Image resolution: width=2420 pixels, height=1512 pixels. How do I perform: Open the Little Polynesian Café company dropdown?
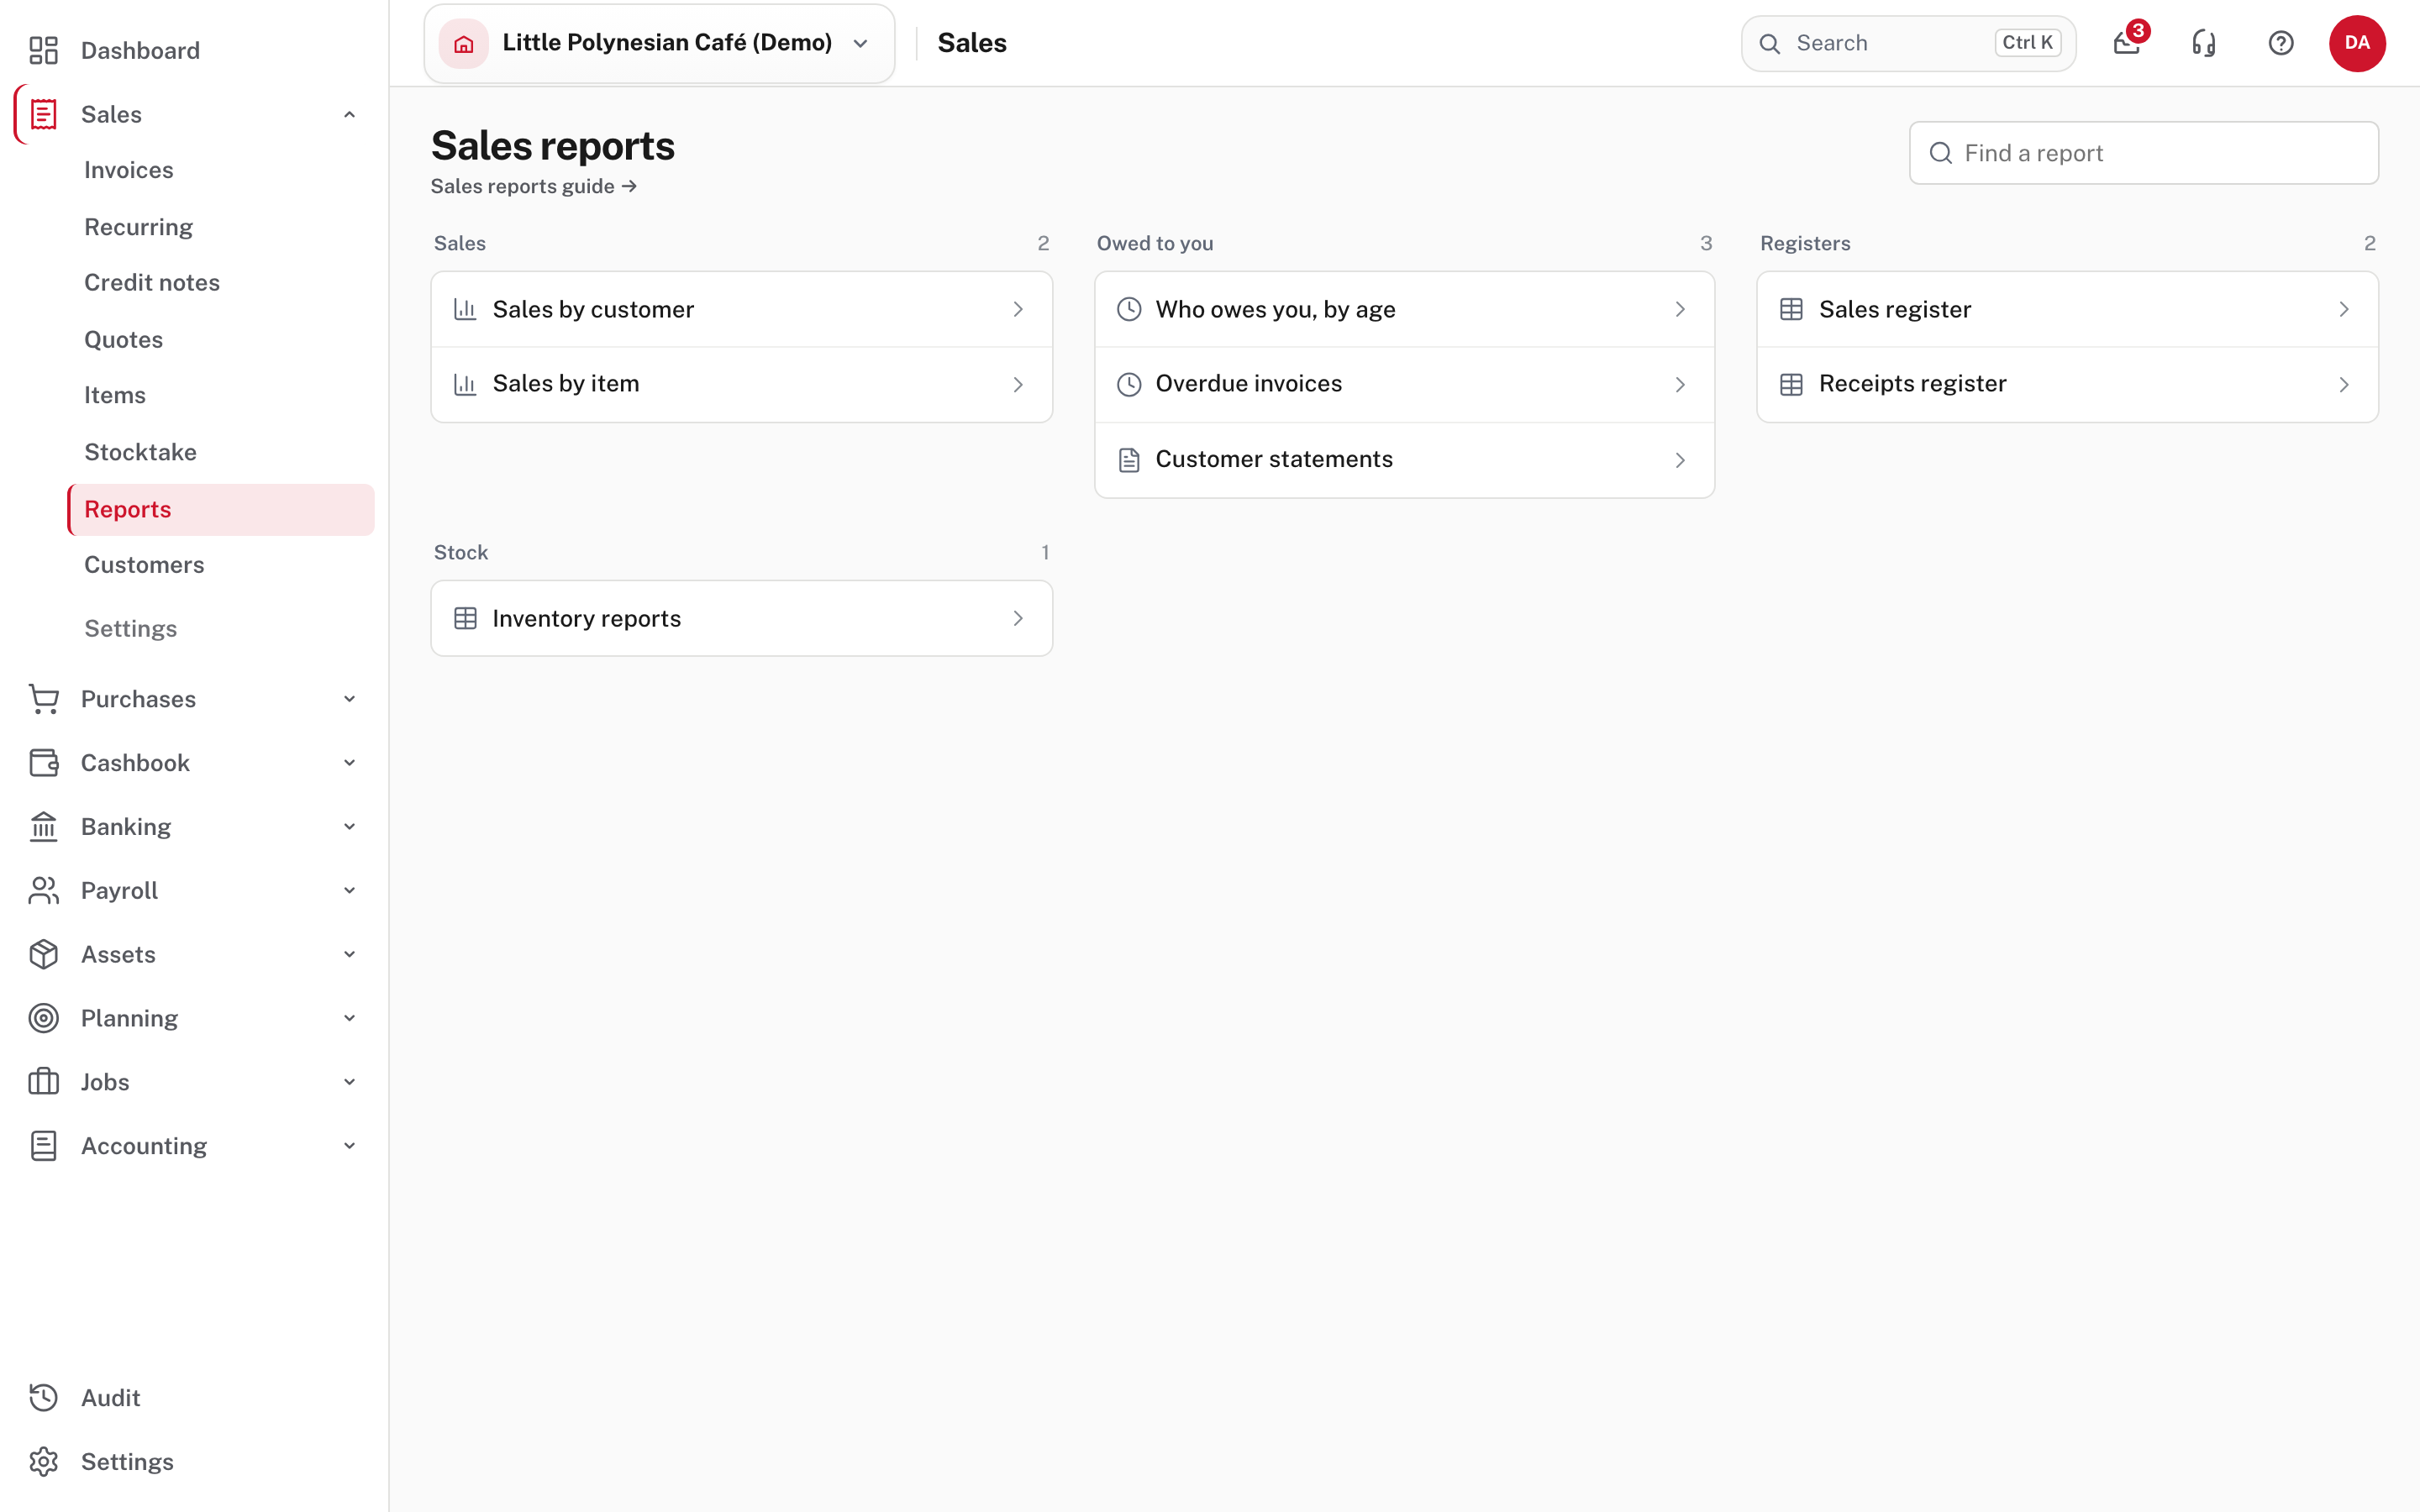pos(659,43)
